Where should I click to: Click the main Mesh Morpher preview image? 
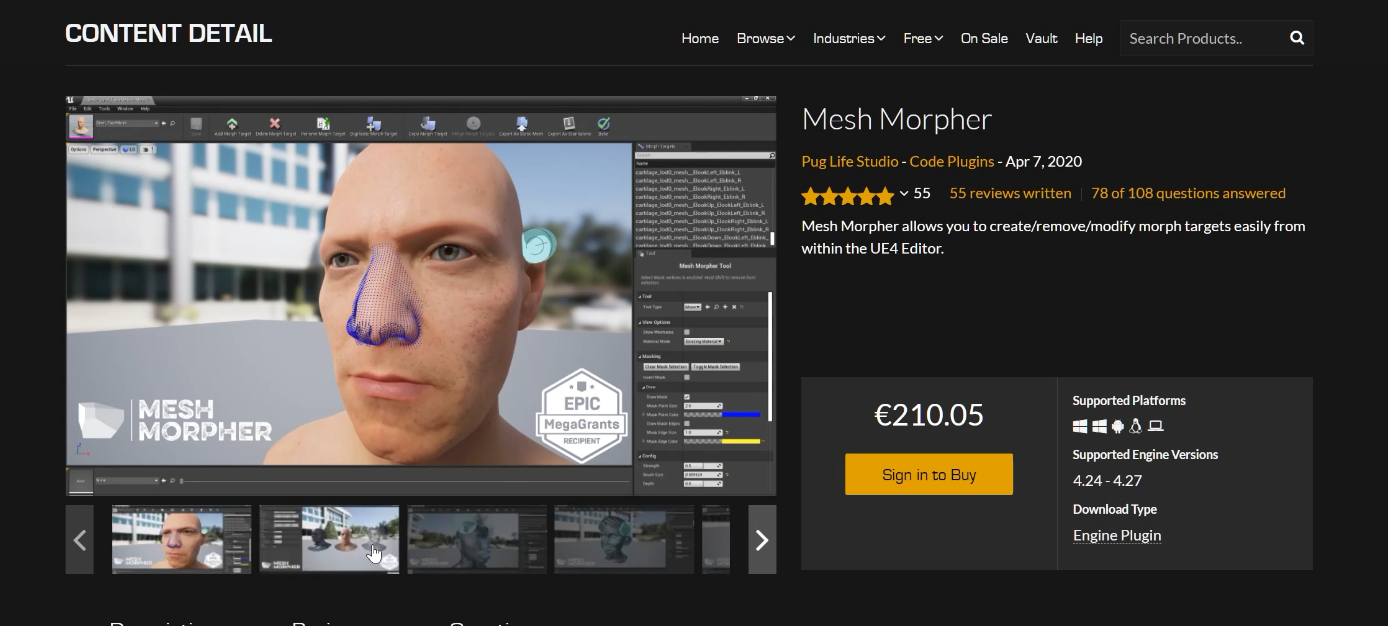click(421, 295)
